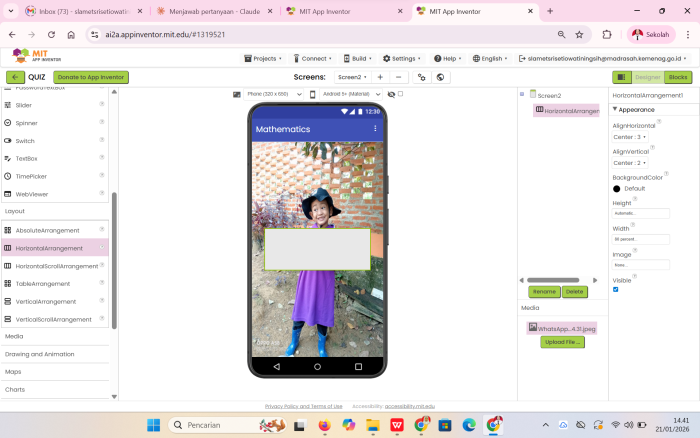
Task: Open the AlignVertical Center : 2 dropdown
Action: 629,163
